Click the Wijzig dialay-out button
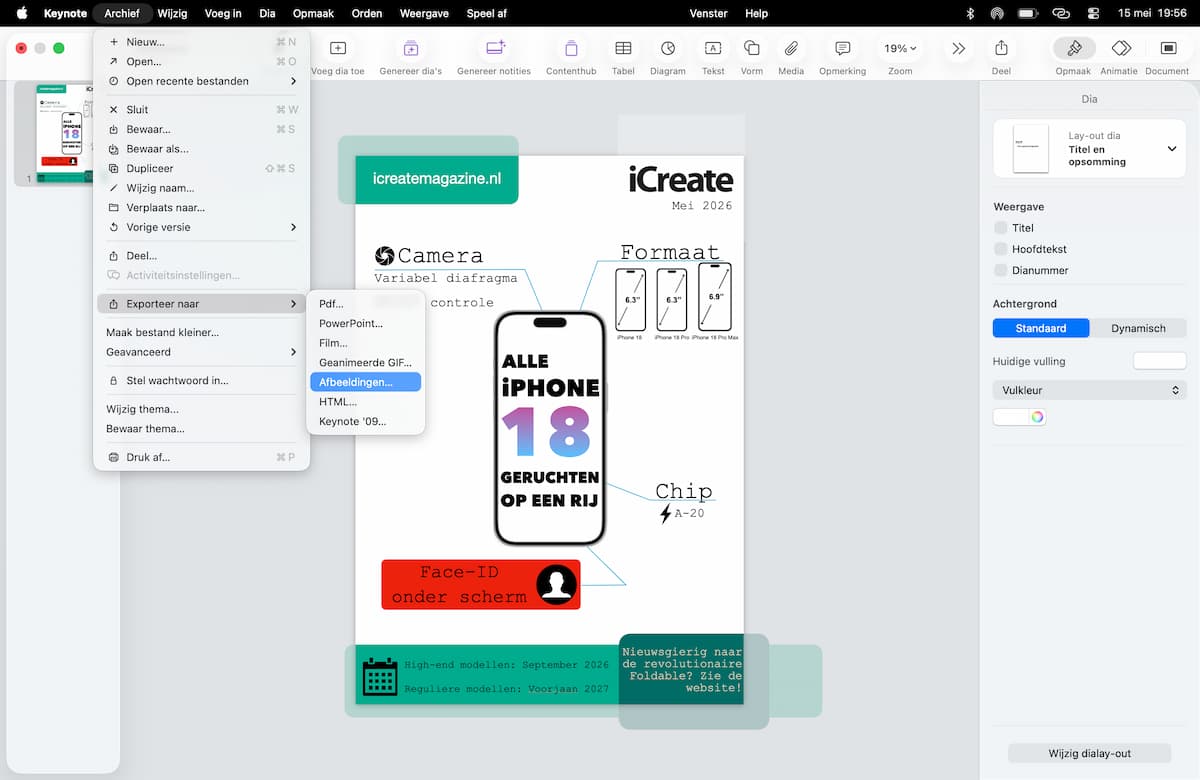 1090,753
